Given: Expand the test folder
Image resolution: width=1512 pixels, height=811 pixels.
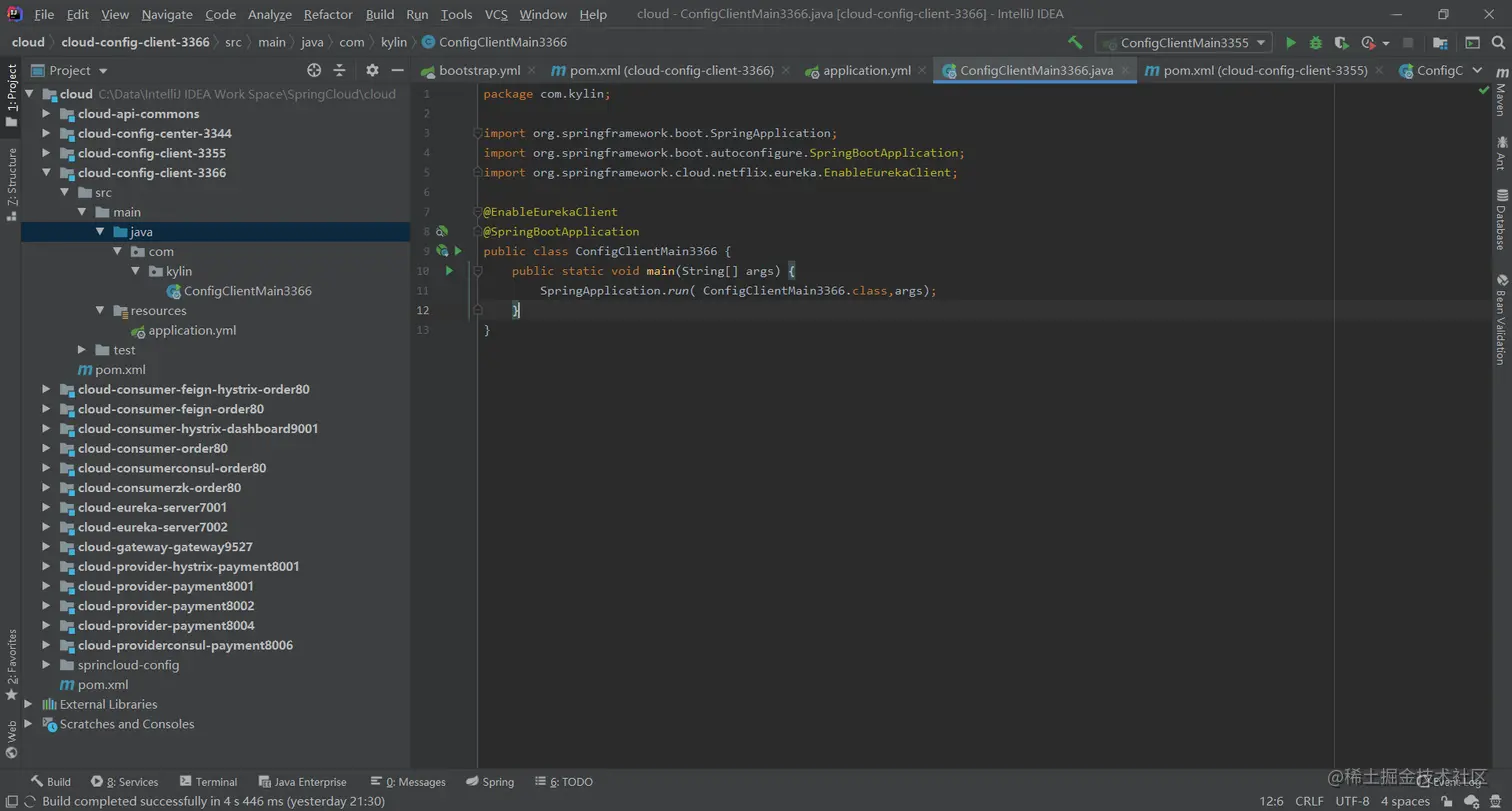Looking at the screenshot, I should [x=82, y=349].
